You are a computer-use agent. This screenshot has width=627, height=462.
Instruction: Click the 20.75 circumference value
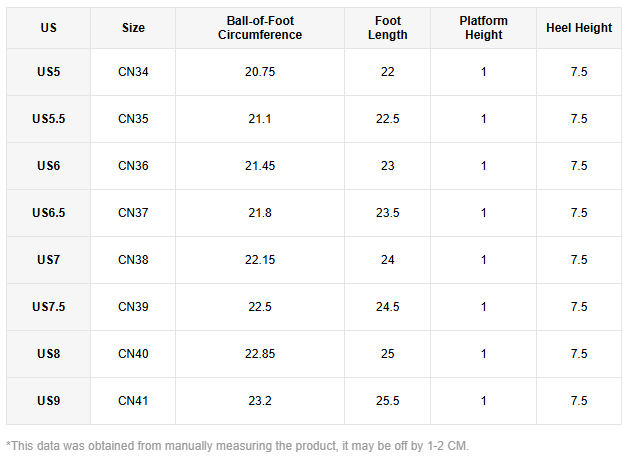pyautogui.click(x=260, y=72)
